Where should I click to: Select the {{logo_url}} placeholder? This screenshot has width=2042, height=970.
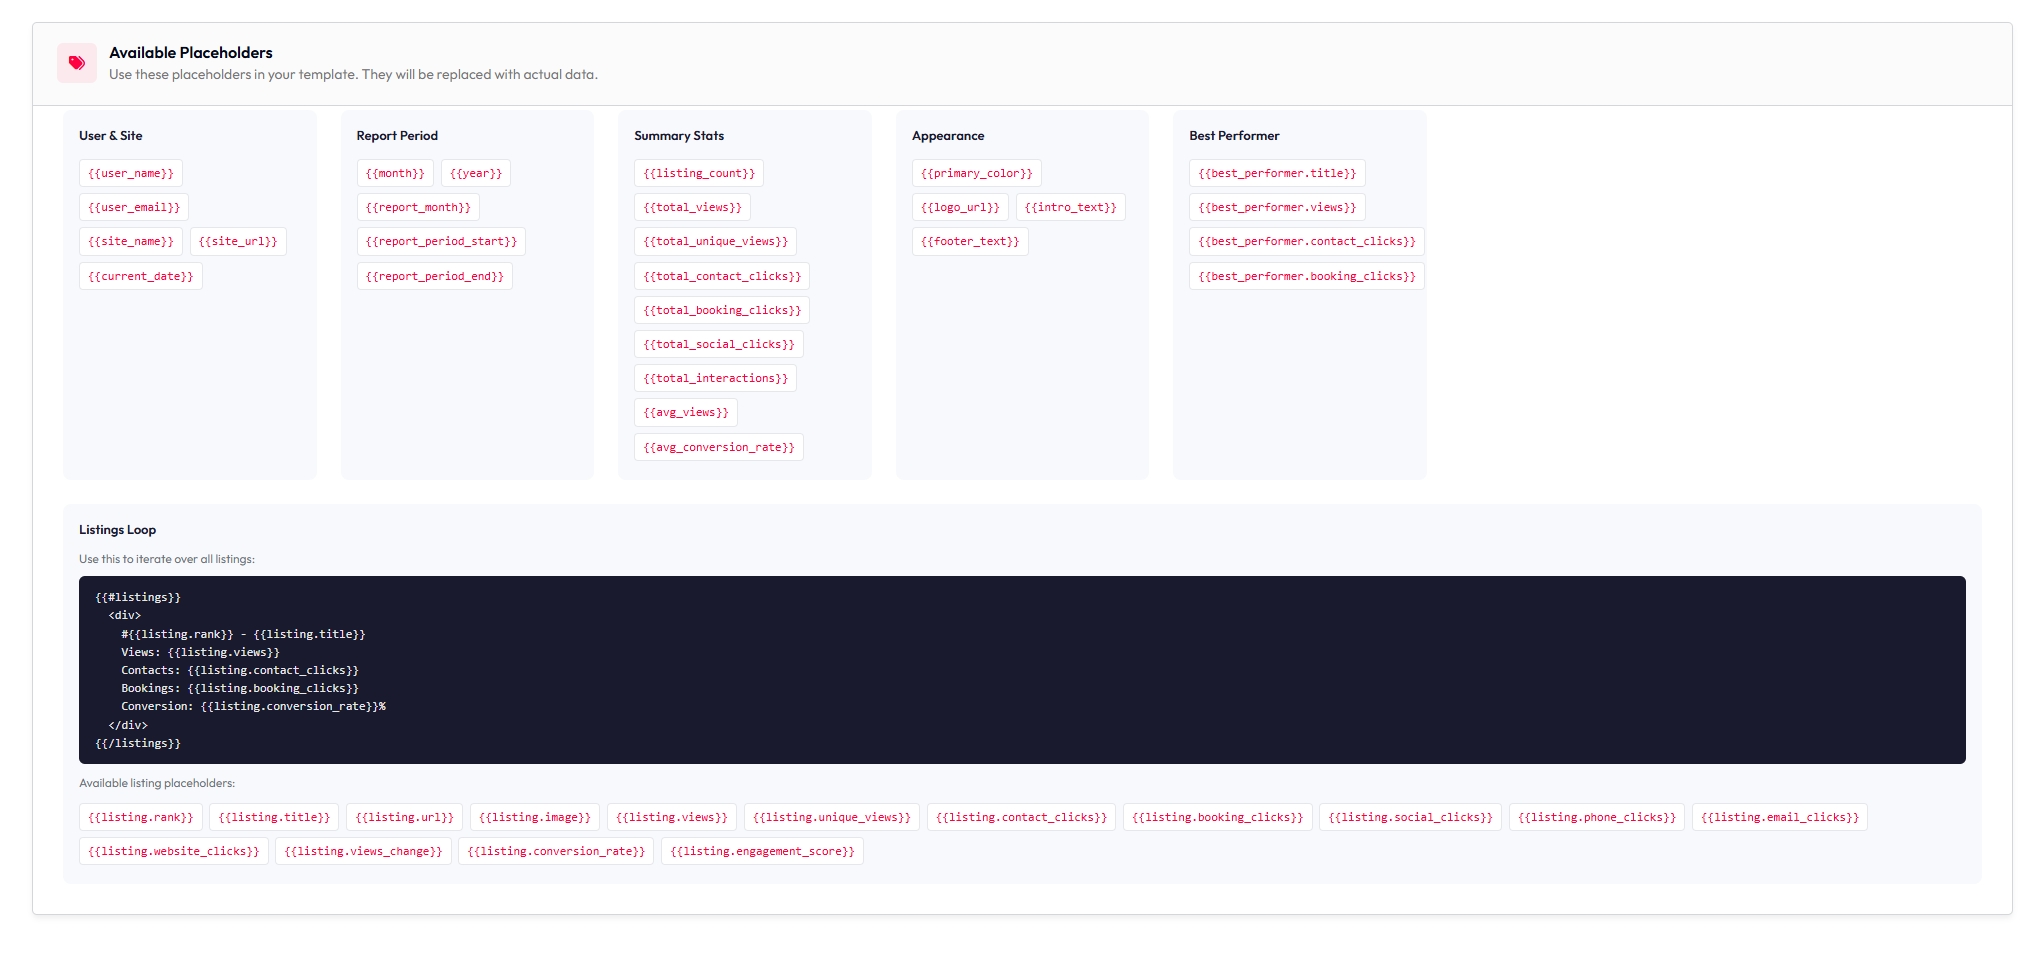coord(960,207)
